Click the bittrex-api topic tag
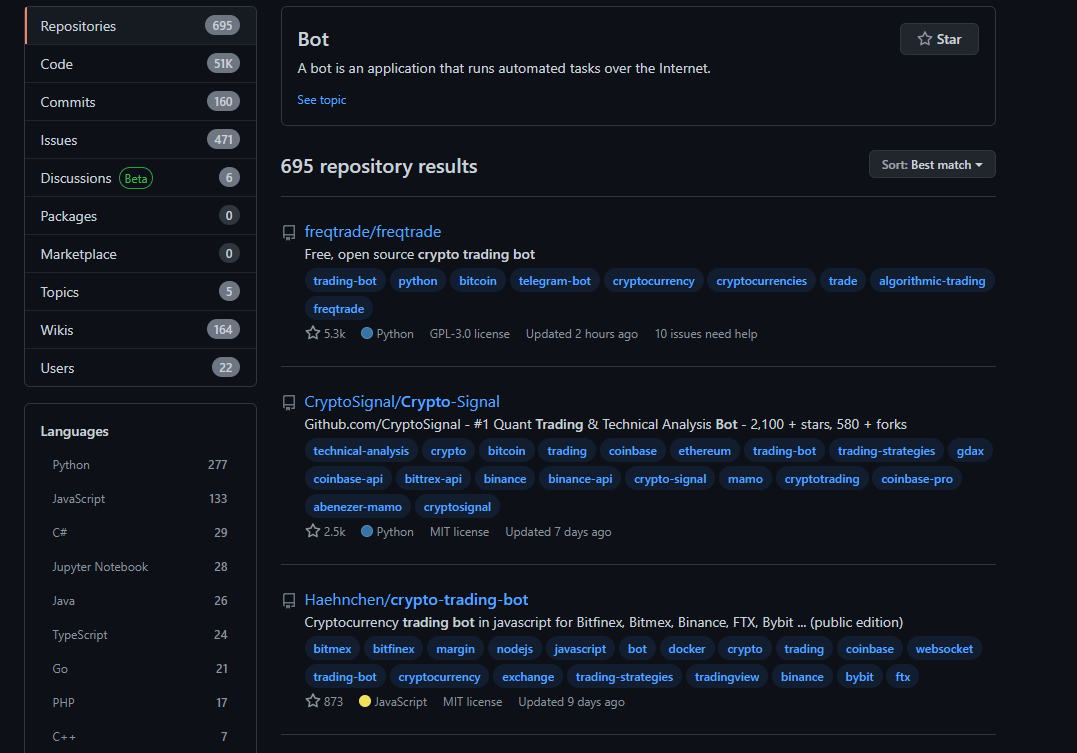Screen dimensions: 1077x753 click(x=433, y=479)
